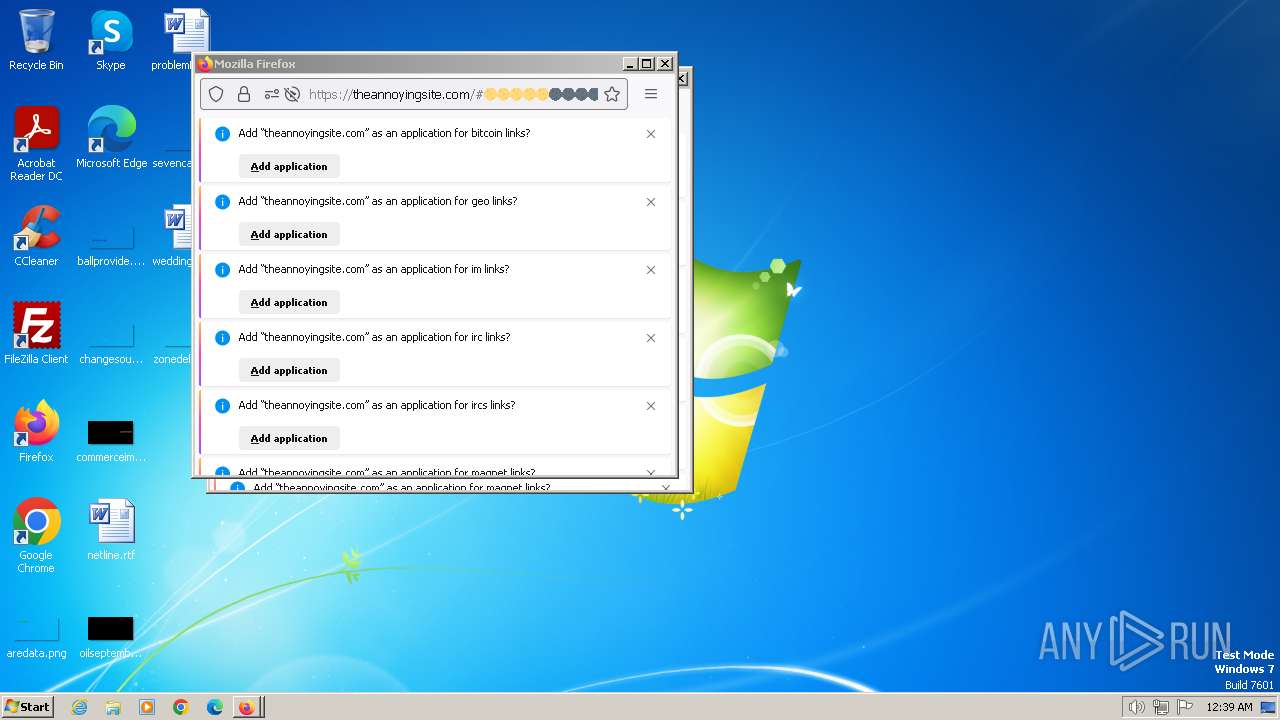Click the 12:39 AM taskbar clock
1280x720 pixels.
coord(1229,707)
